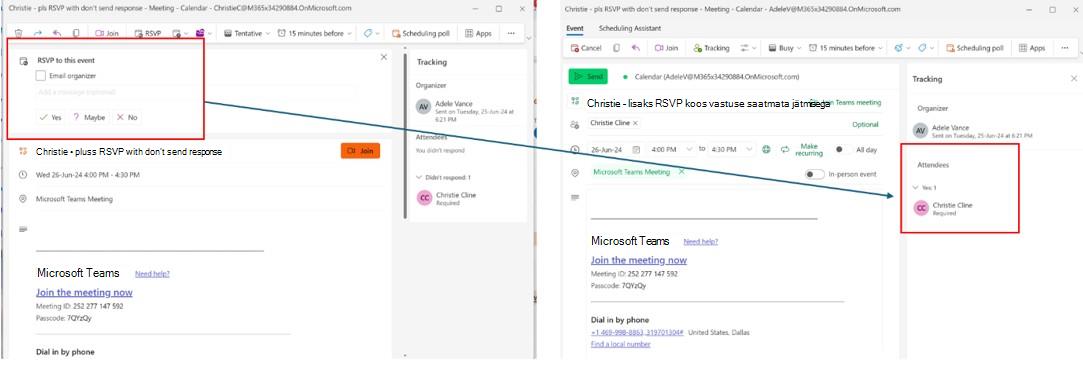Open Apps in Christie's window toolbar
The image size is (1083, 366).
click(x=479, y=33)
